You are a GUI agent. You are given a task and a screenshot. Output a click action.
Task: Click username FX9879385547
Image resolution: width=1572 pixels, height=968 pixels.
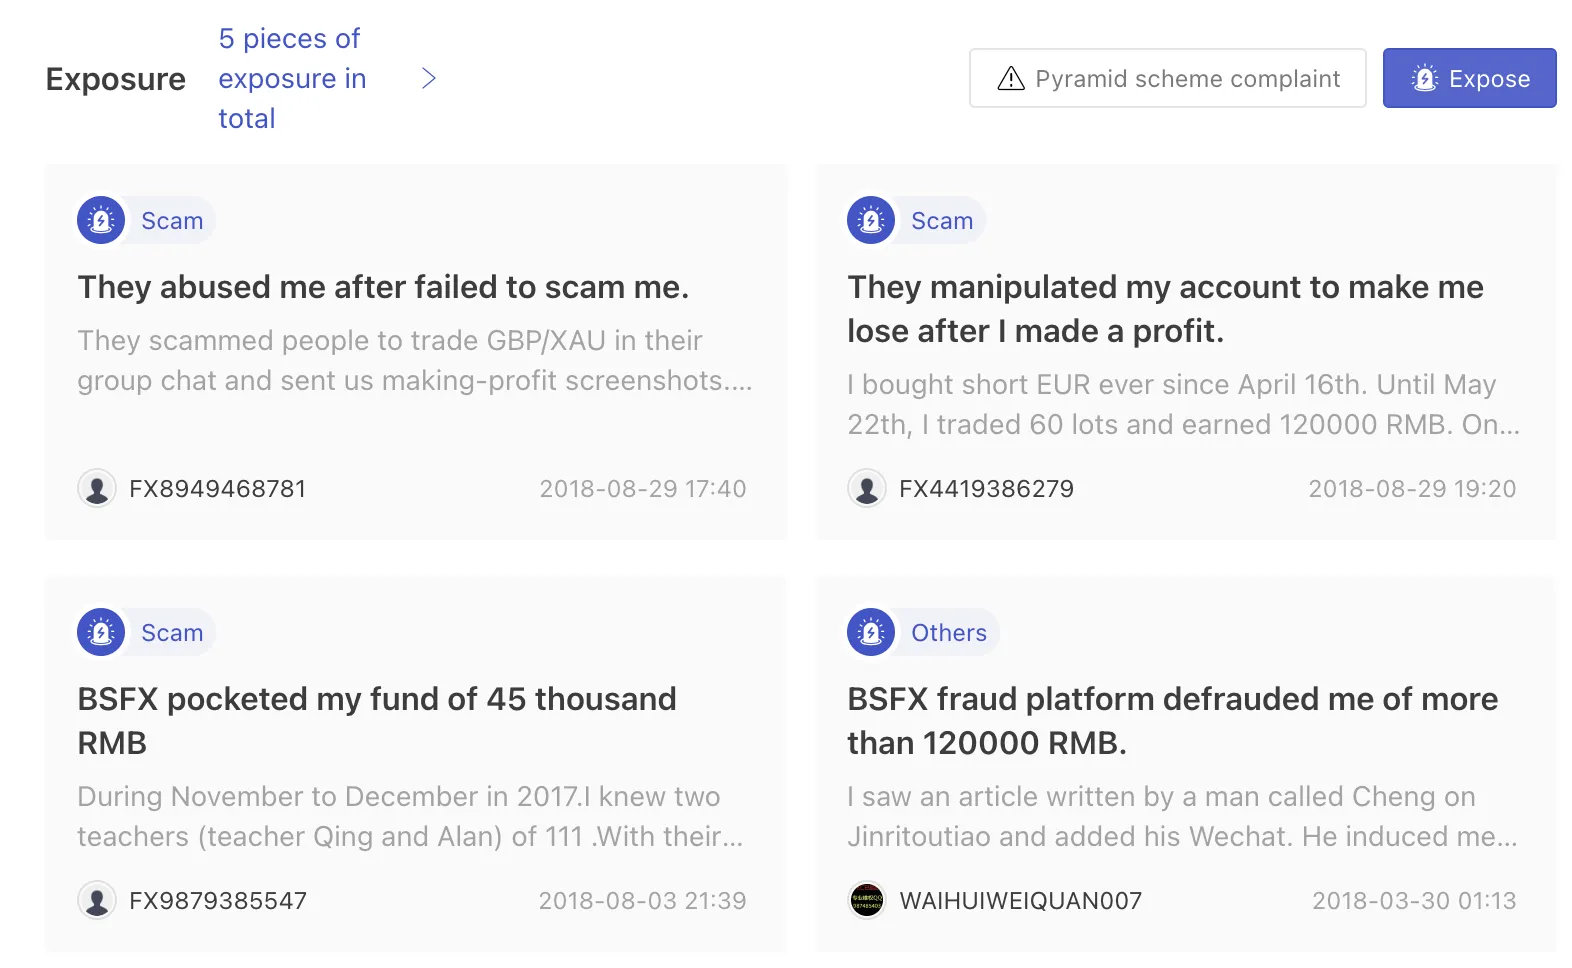click(x=218, y=901)
